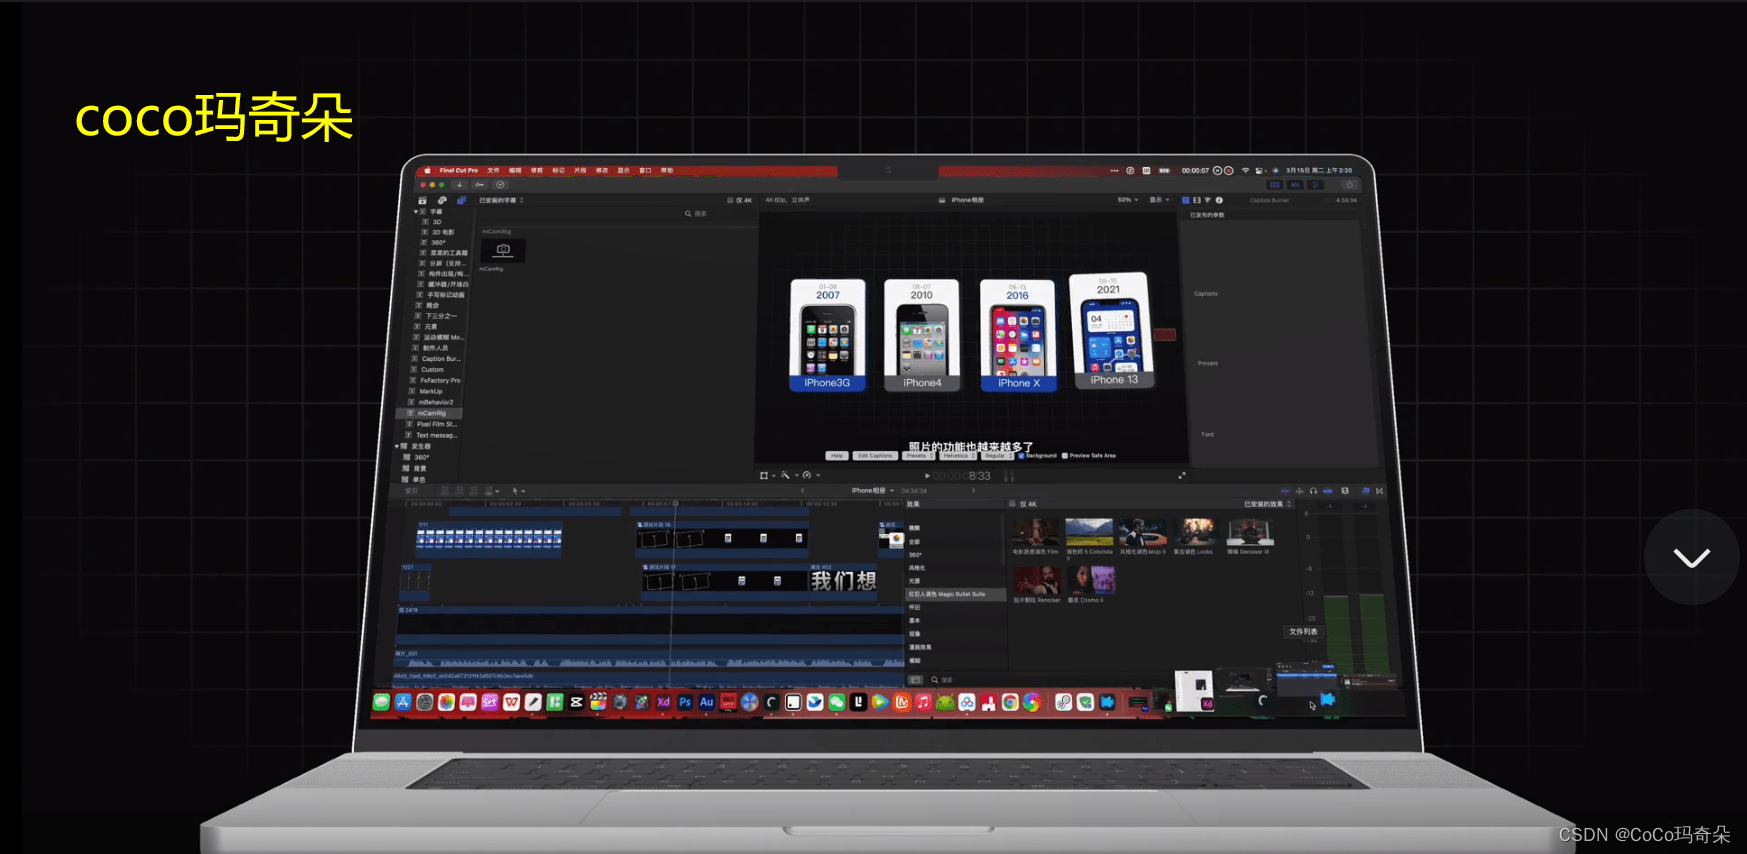1747x854 pixels.
Task: Show the titles and generators sidebar icon
Action: click(461, 200)
